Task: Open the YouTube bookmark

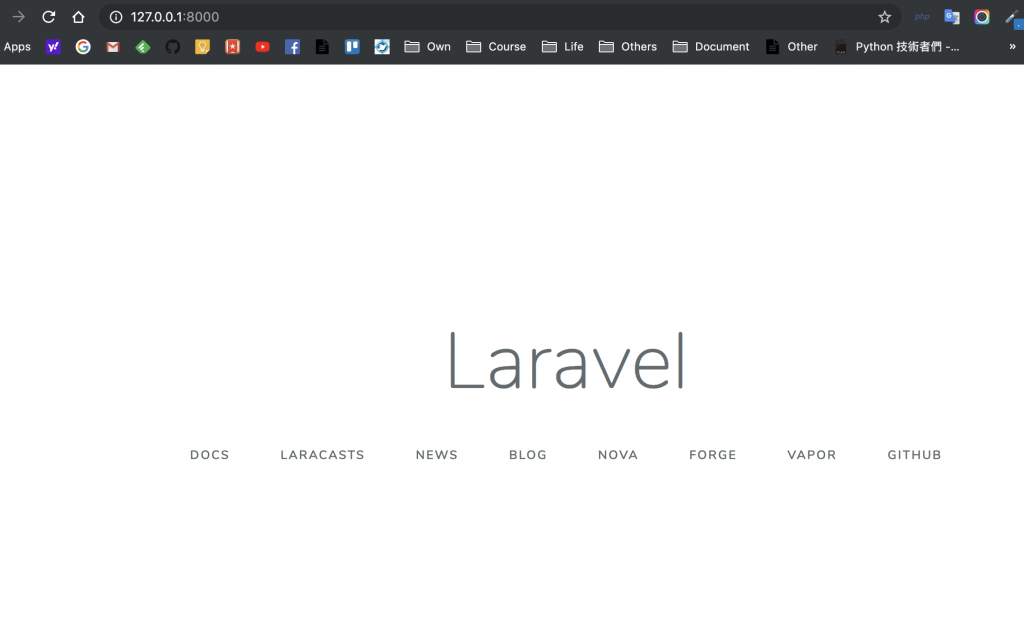Action: [x=263, y=46]
